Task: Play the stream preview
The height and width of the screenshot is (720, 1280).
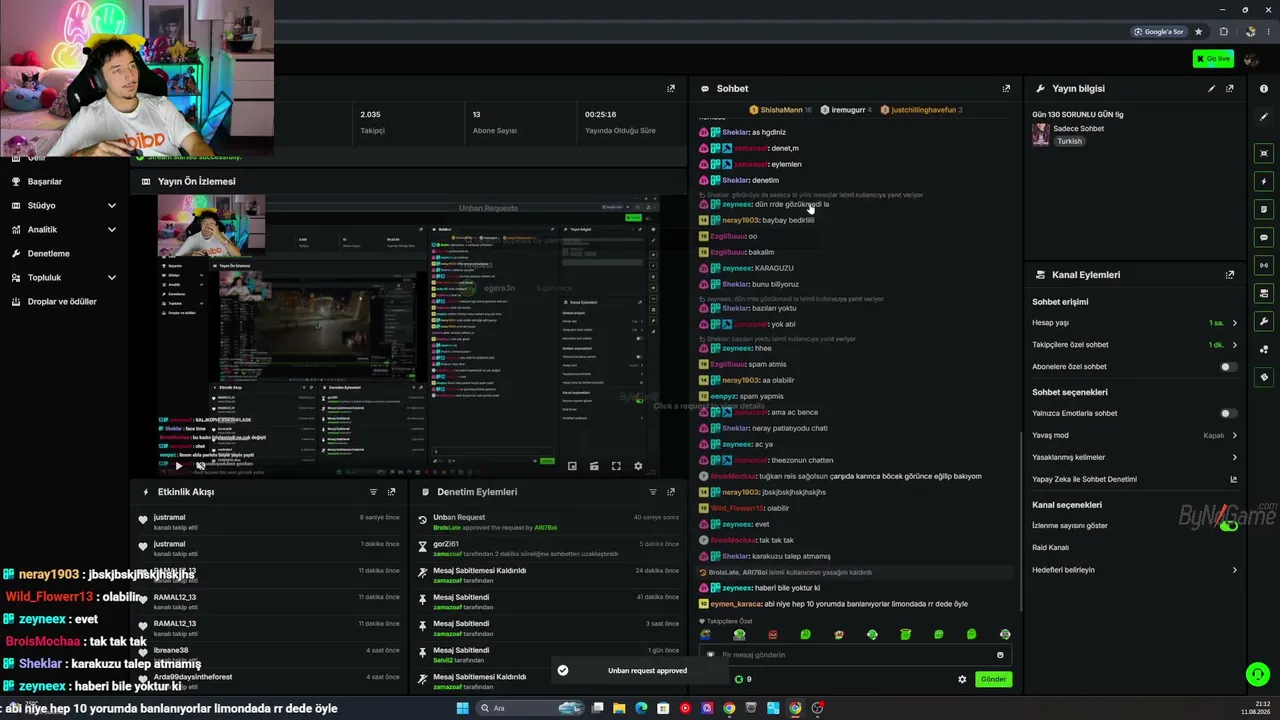Action: [179, 466]
